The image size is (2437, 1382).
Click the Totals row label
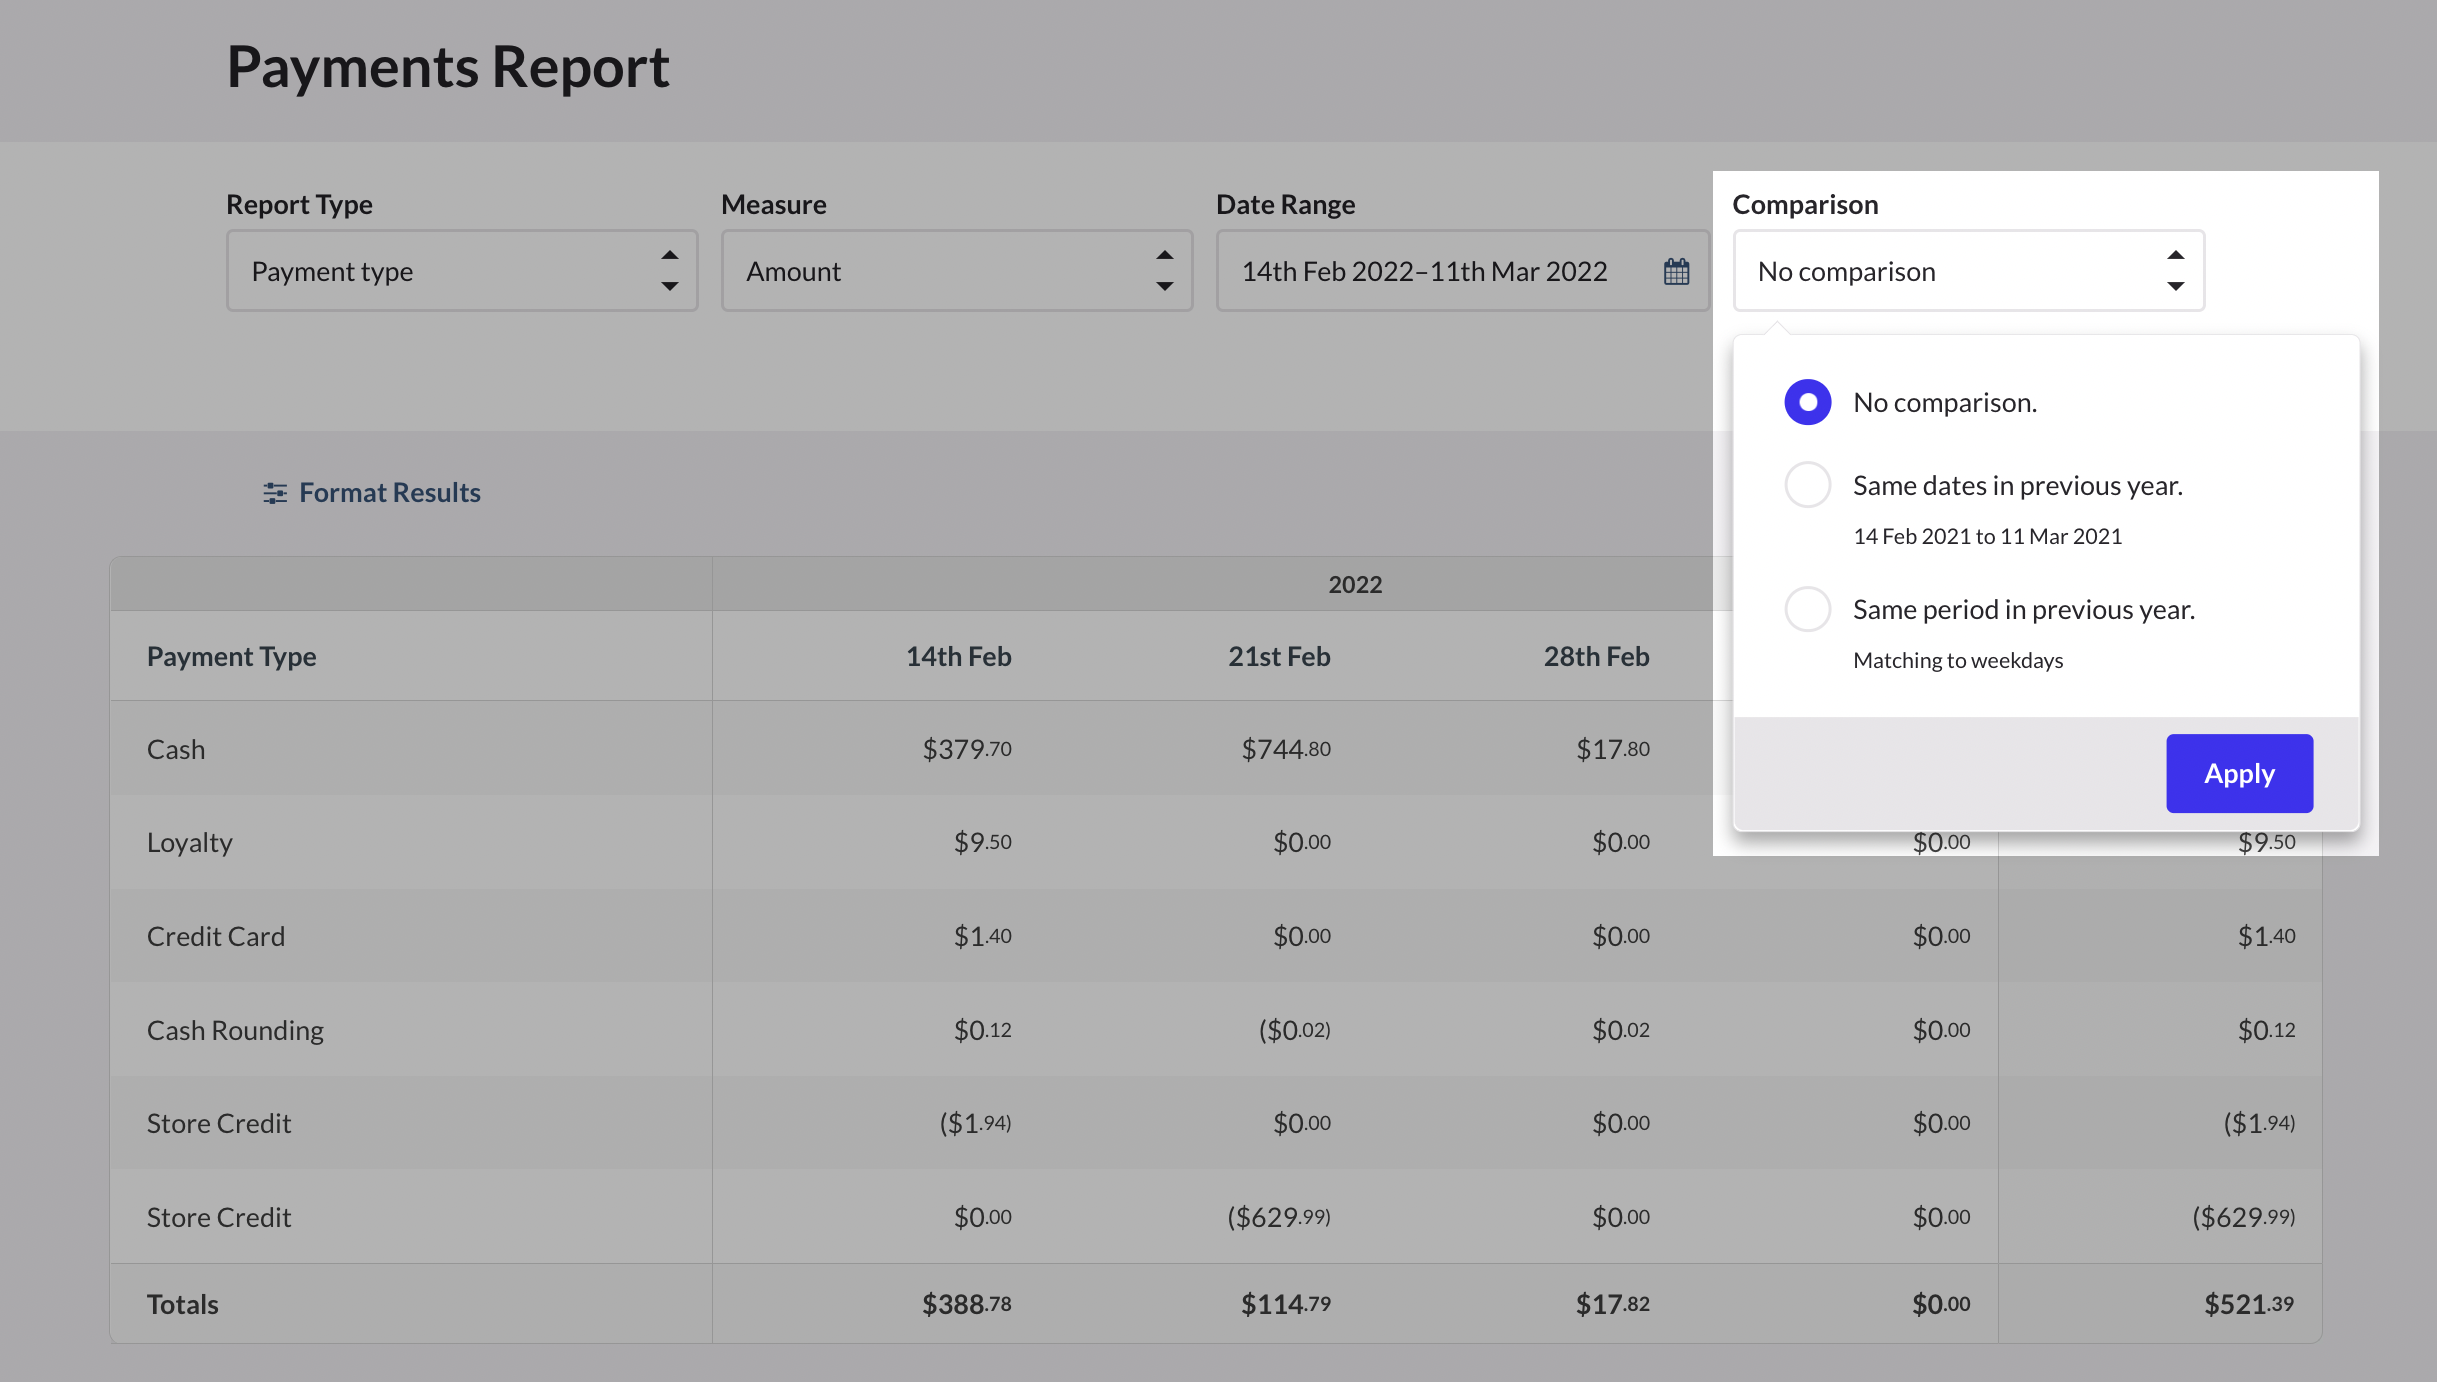[x=182, y=1304]
